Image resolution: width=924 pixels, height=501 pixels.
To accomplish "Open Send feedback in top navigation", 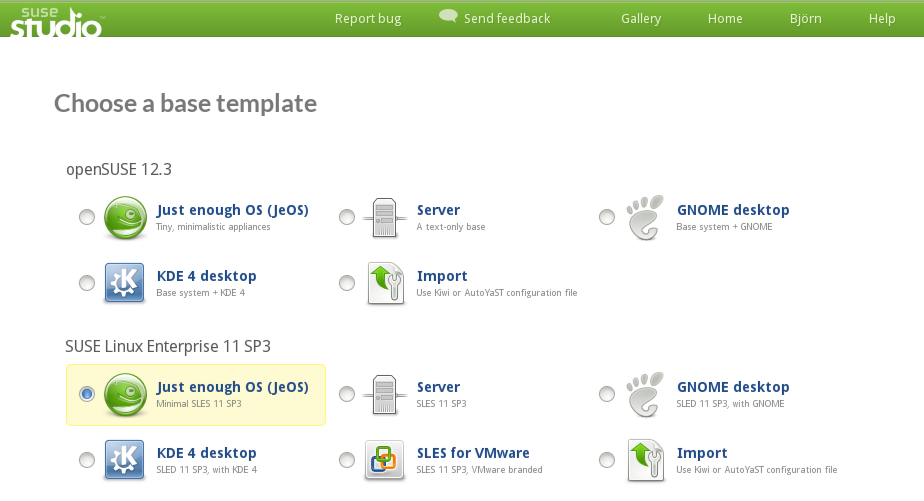I will [x=507, y=19].
